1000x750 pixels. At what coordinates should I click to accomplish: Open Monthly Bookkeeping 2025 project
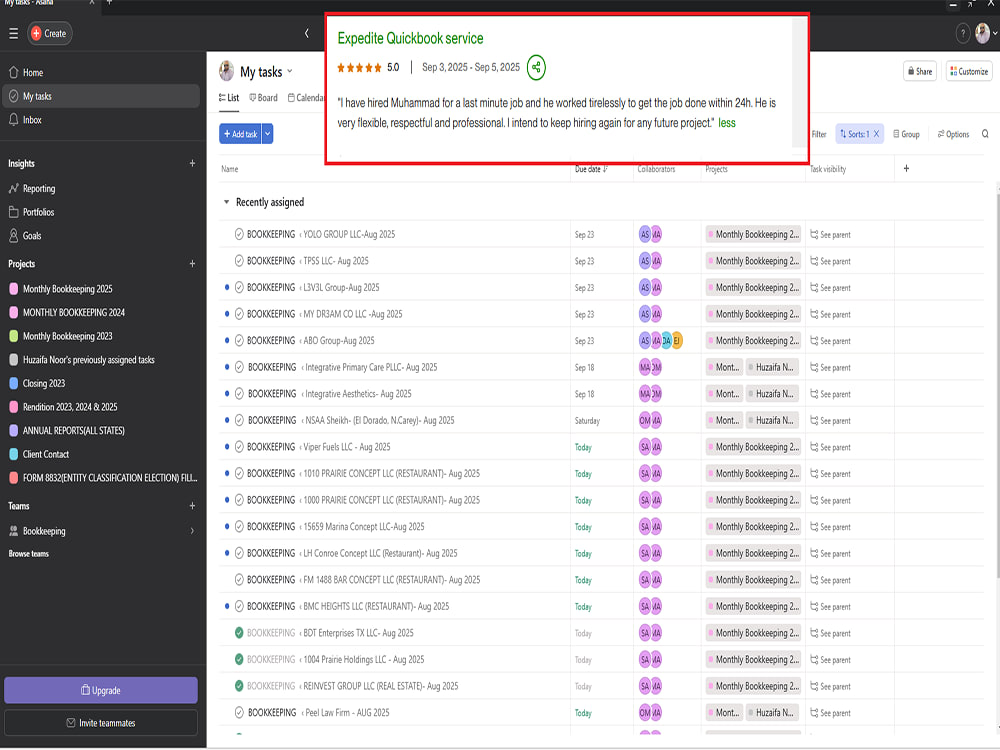coord(68,289)
